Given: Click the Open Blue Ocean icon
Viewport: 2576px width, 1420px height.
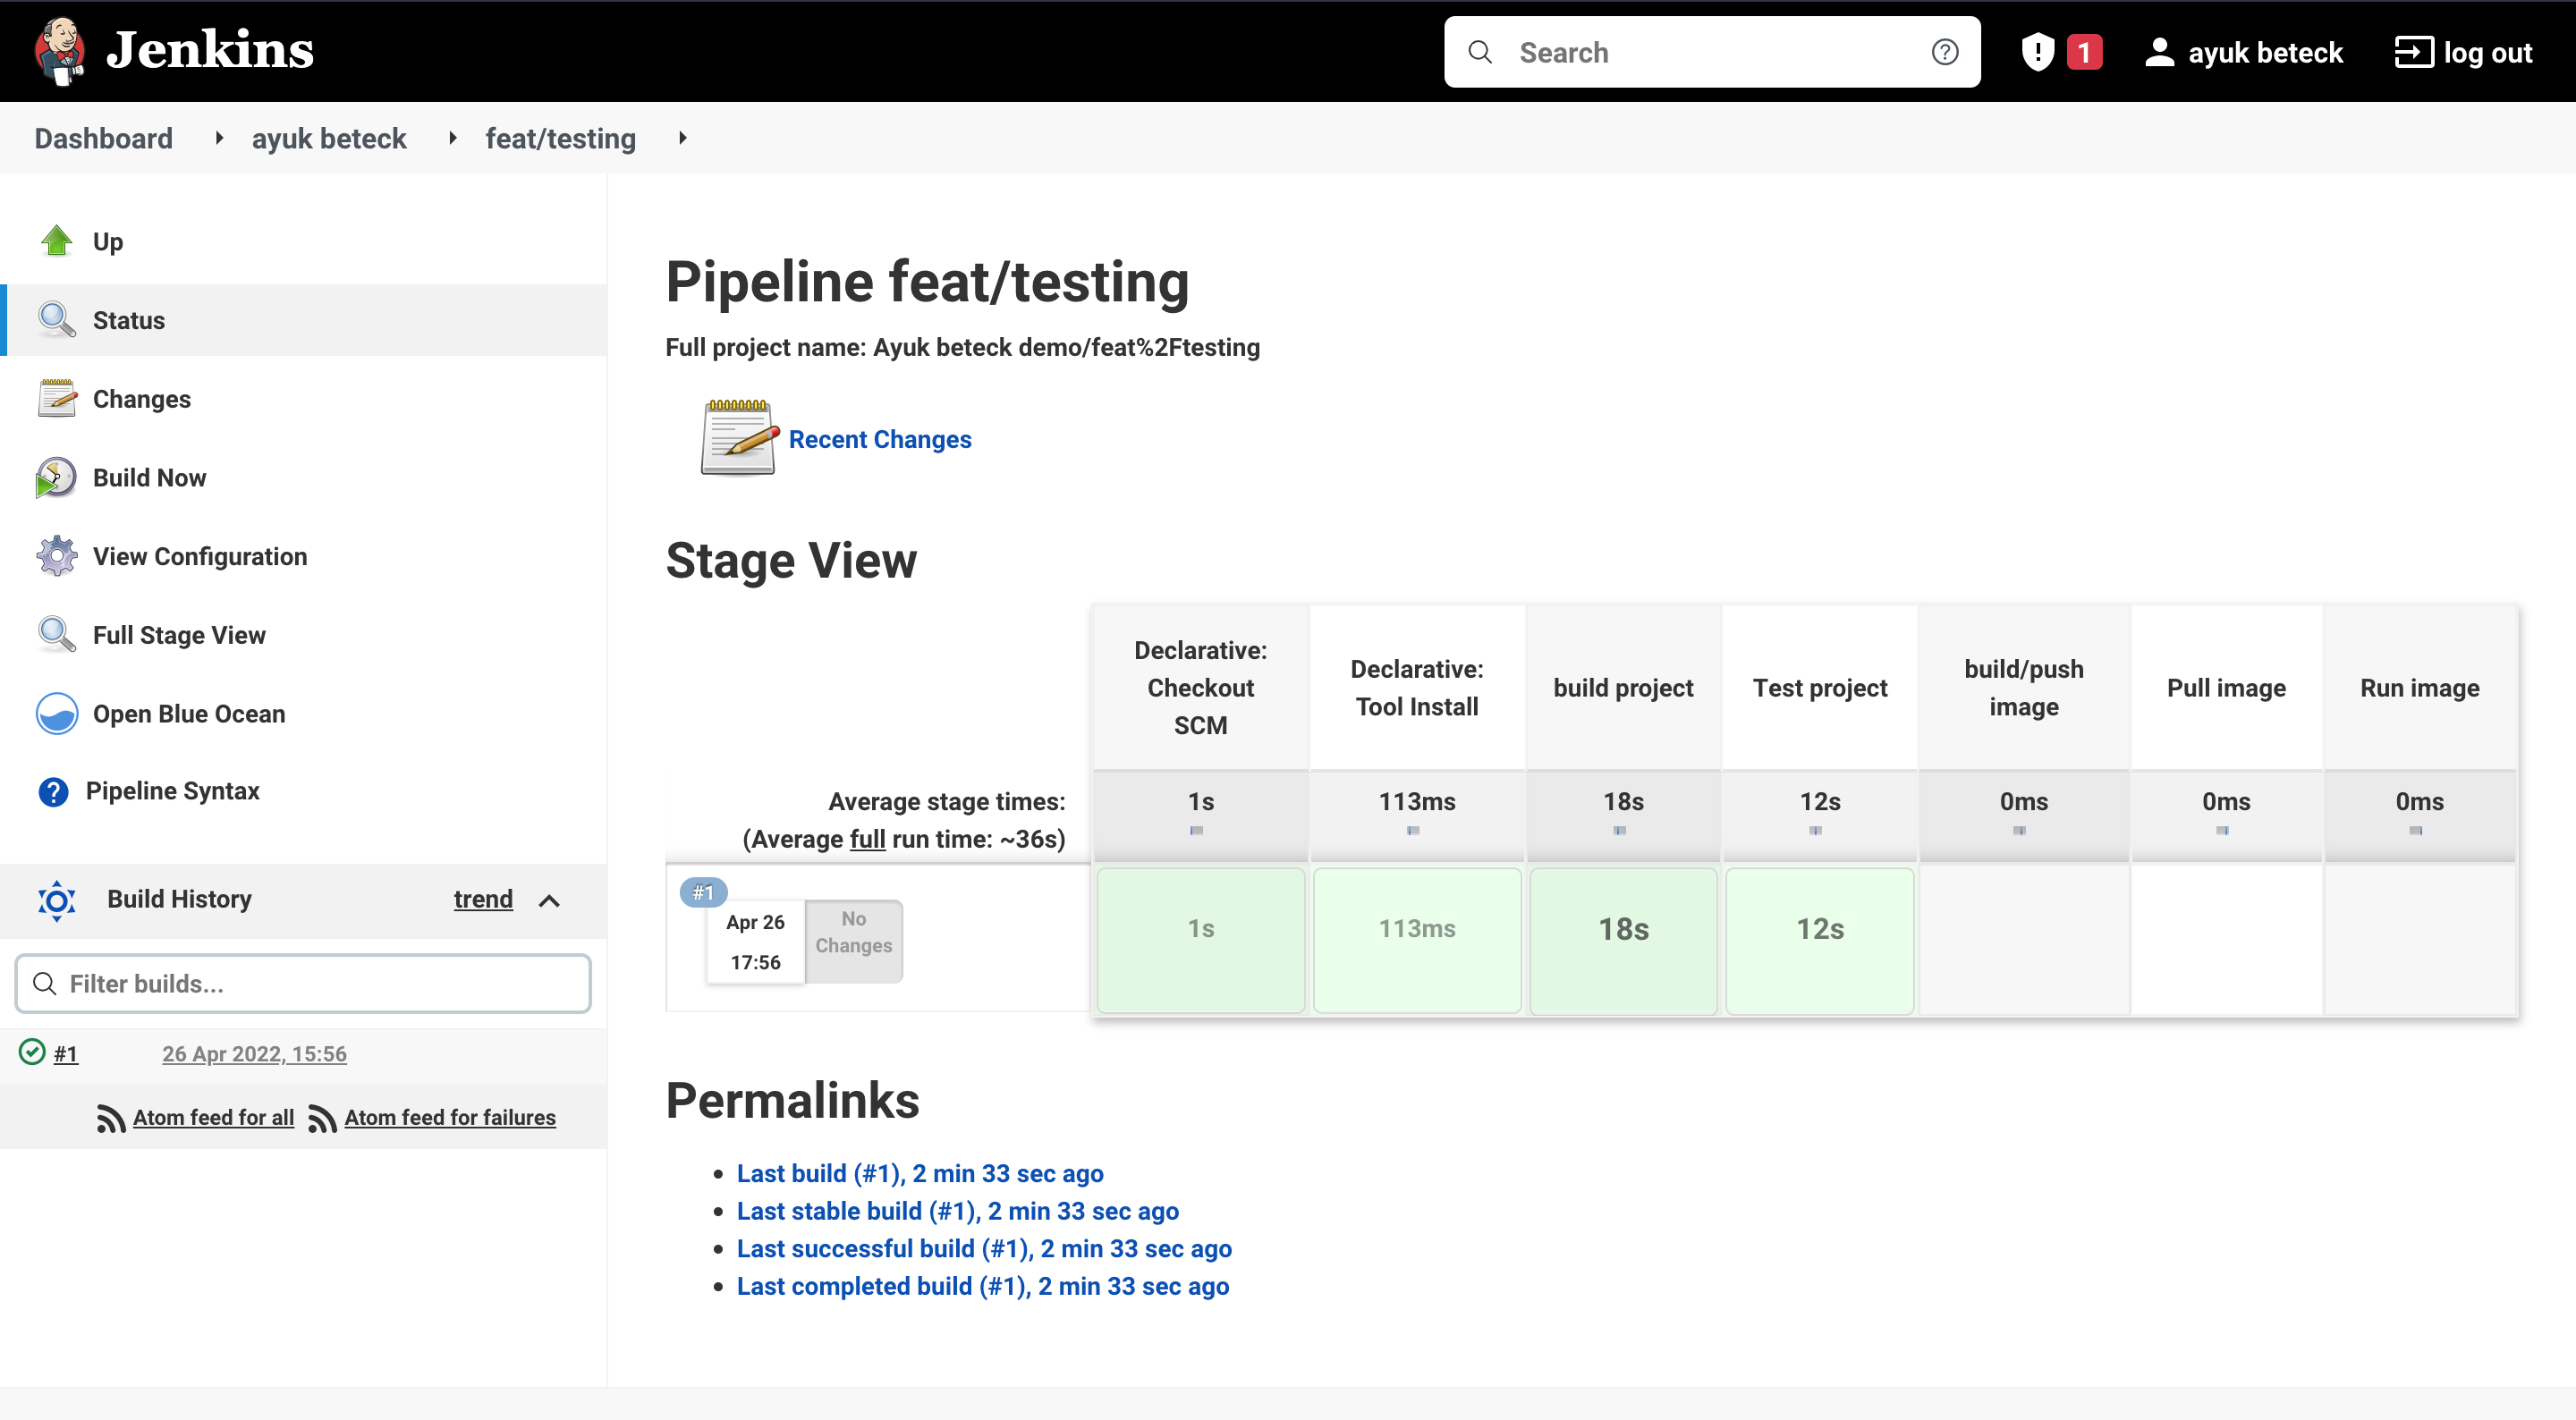Looking at the screenshot, I should (x=56, y=714).
